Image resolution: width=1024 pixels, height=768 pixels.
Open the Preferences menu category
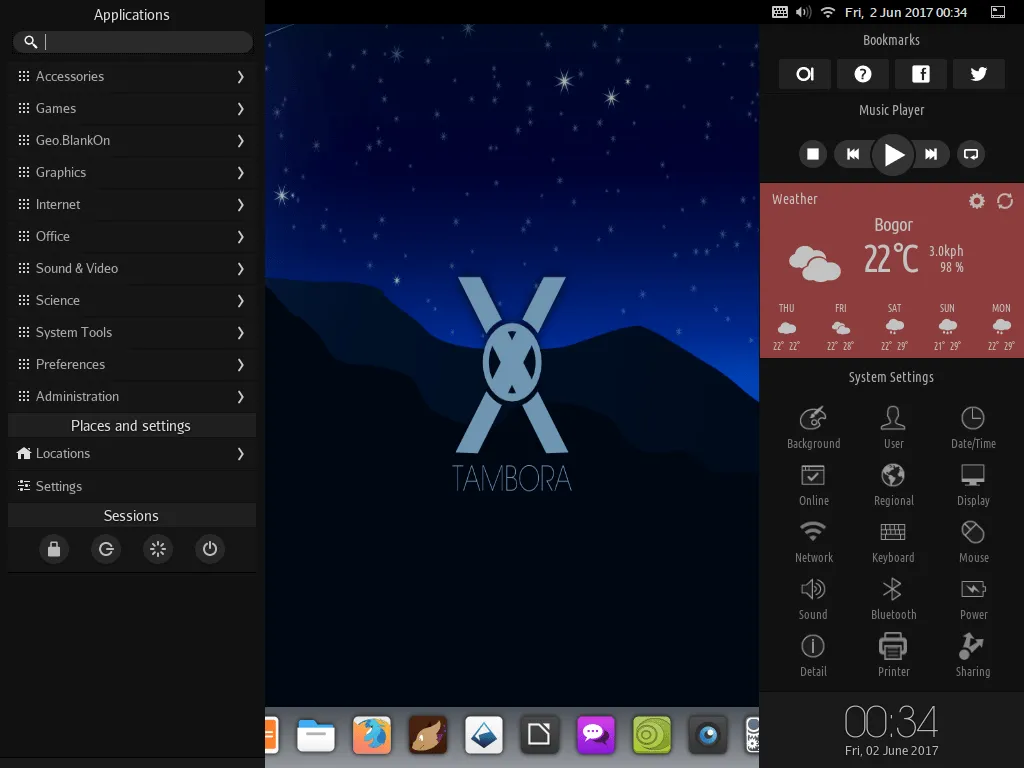click(x=131, y=364)
